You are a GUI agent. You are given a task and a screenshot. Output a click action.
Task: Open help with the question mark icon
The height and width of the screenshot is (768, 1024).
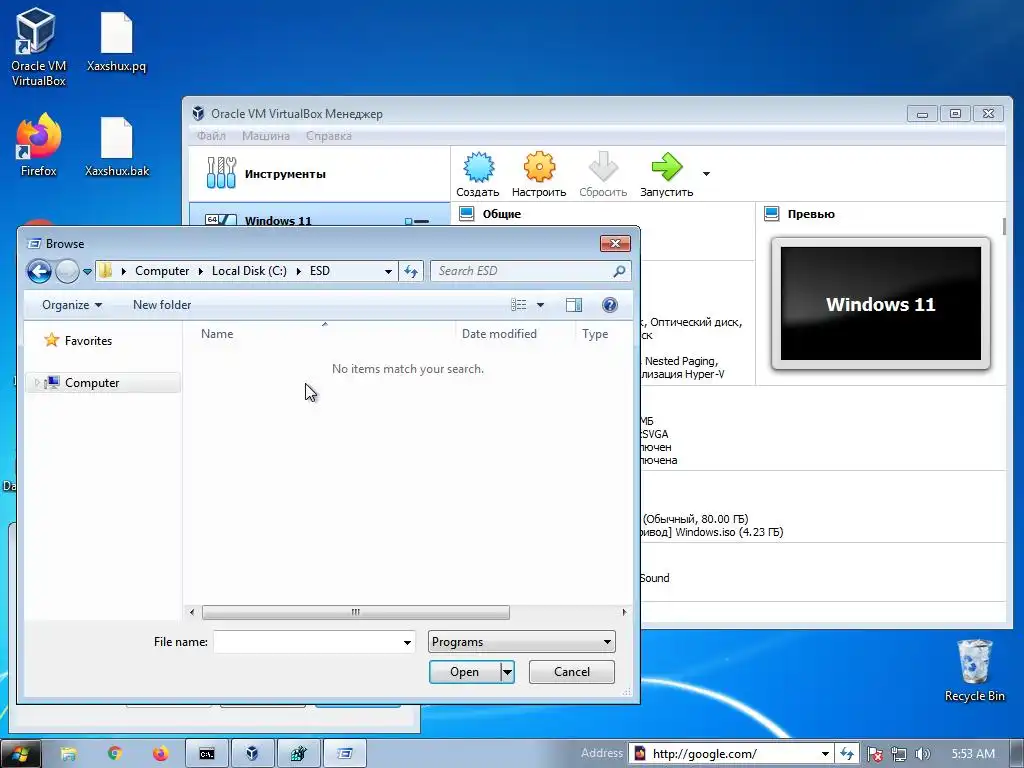(x=610, y=305)
